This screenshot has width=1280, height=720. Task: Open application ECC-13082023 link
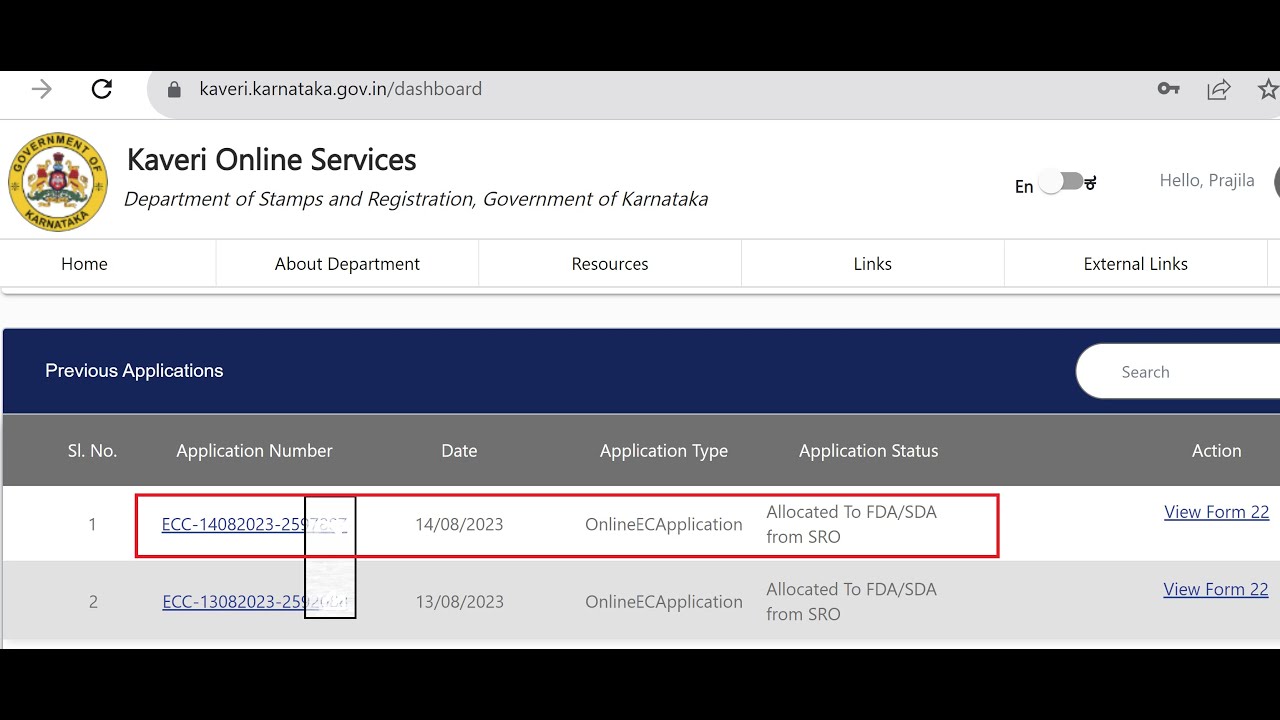pyautogui.click(x=255, y=602)
